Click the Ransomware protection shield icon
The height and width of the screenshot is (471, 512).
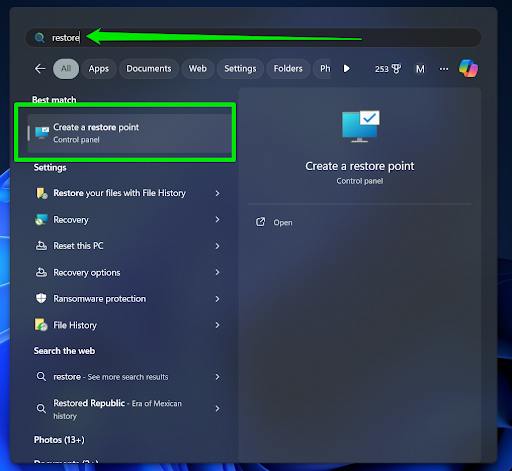tap(41, 298)
